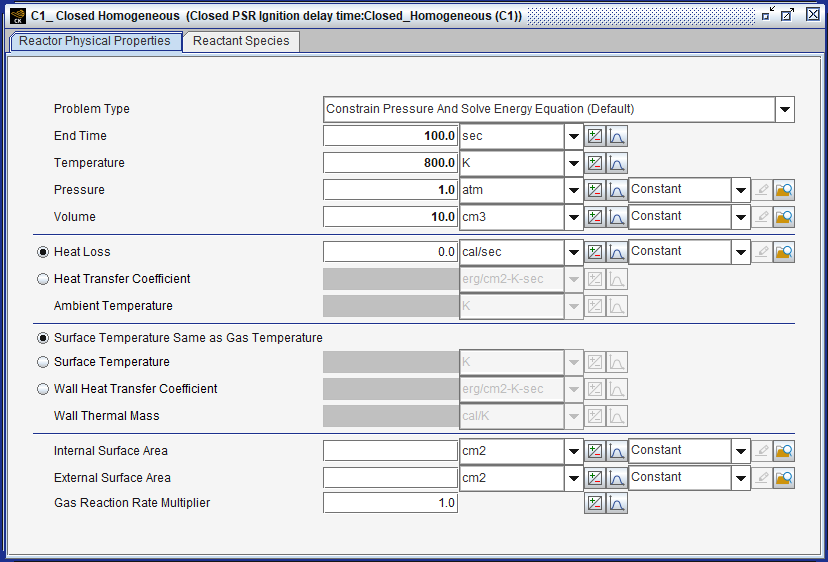Screen dimensions: 828x562
Task: Click profile curve icon for Gas Reaction Rate Multiplier
Action: coord(617,503)
